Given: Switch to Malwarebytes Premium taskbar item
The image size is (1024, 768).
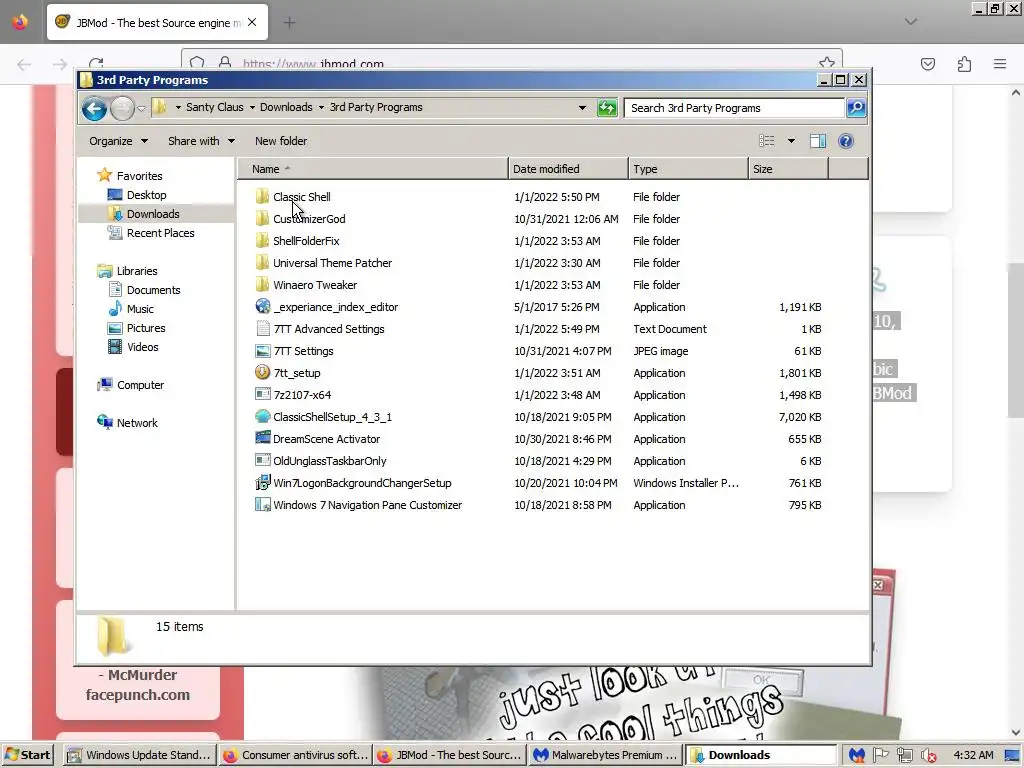Looking at the screenshot, I should coord(605,756).
